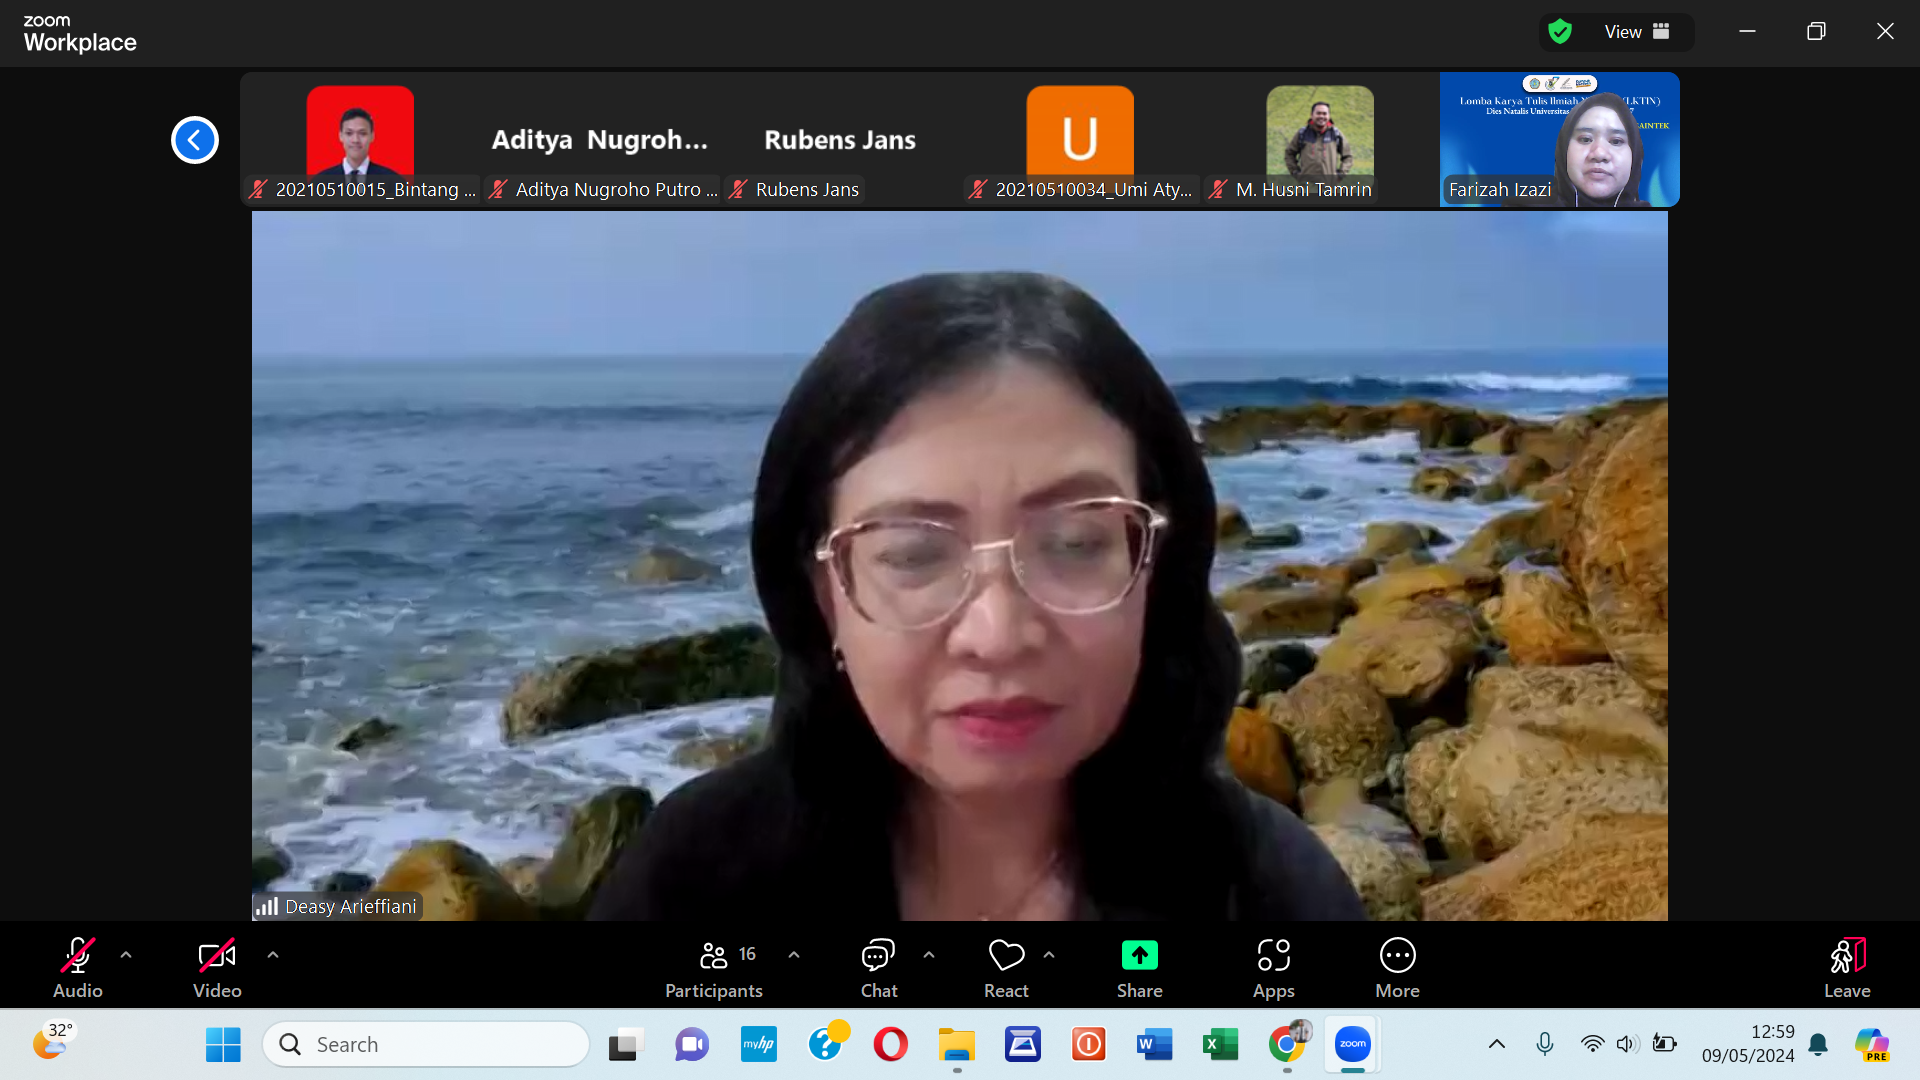The image size is (1920, 1080).
Task: Open Microsoft Word from the taskbar
Action: [1153, 1044]
